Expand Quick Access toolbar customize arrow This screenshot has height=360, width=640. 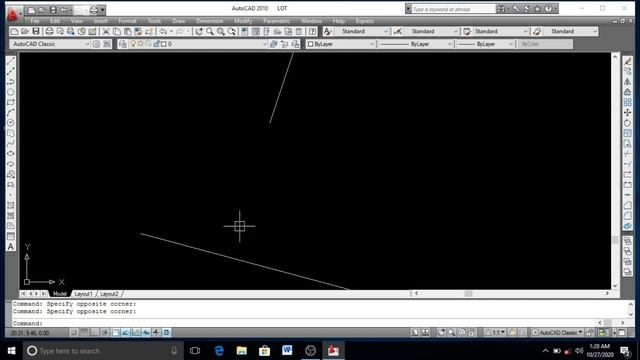[x=103, y=9]
